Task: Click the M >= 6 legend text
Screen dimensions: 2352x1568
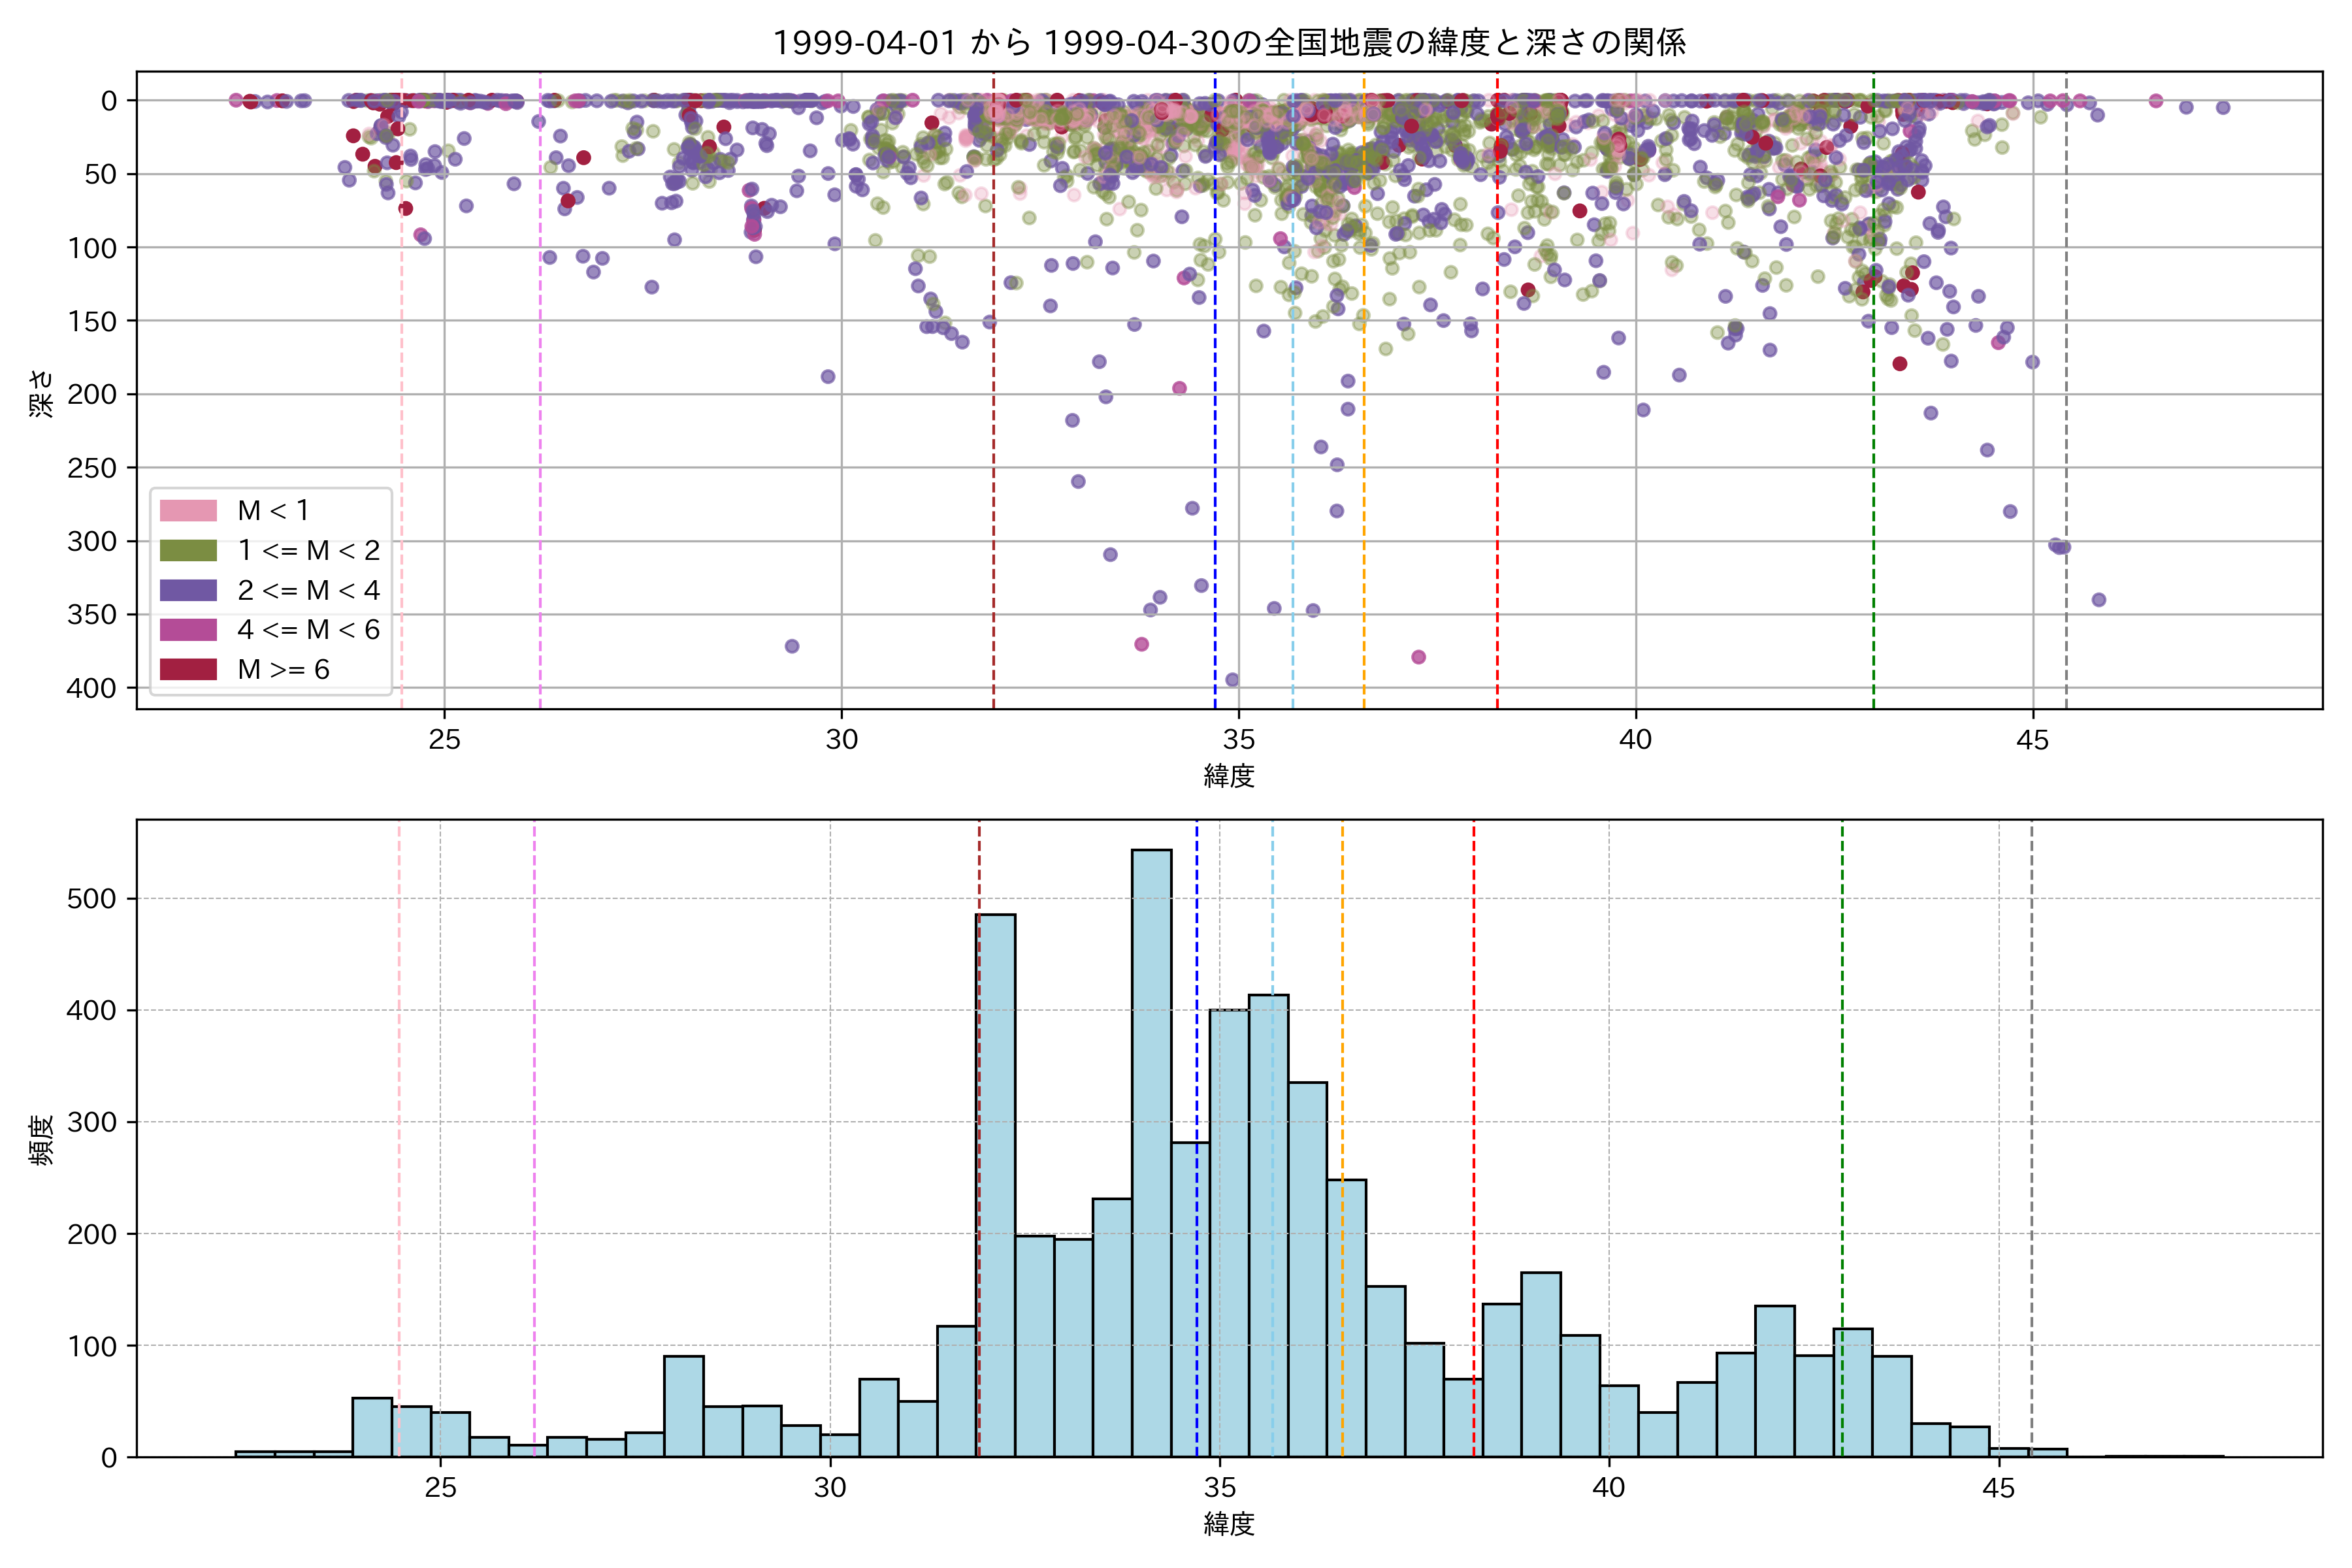Action: pos(283,669)
